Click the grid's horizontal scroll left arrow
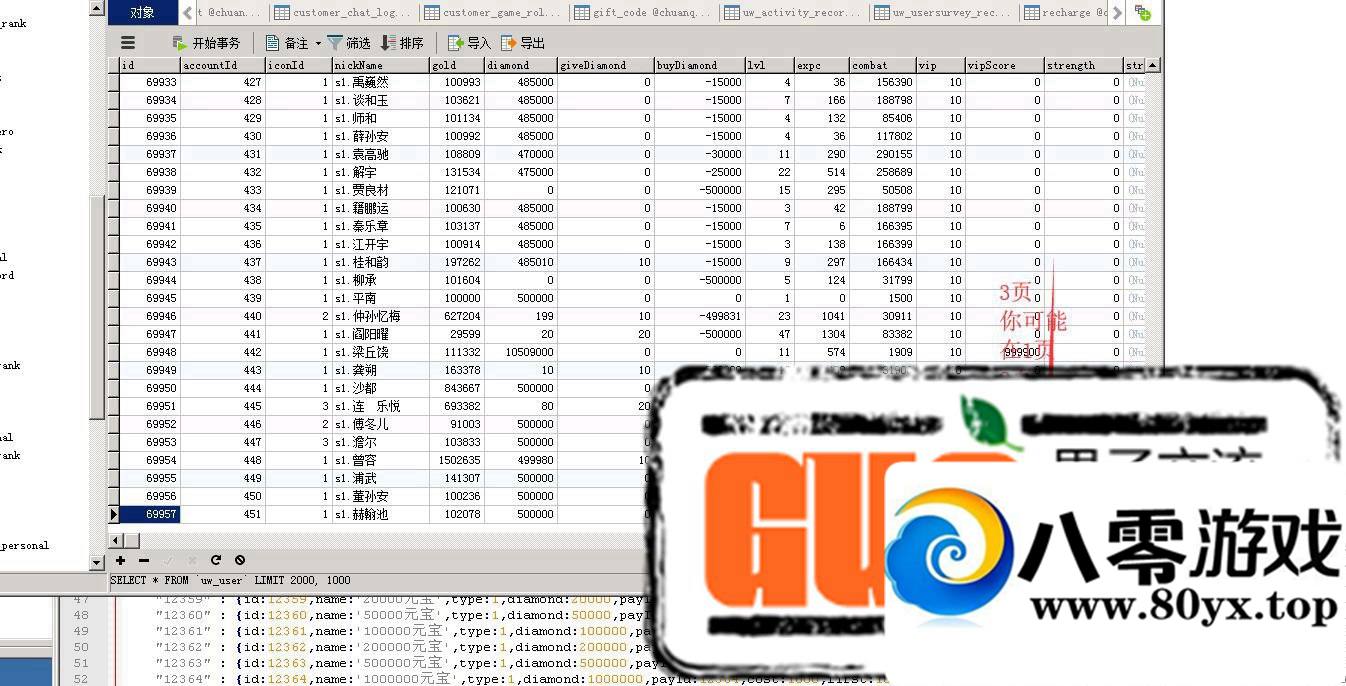This screenshot has height=686, width=1346. pyautogui.click(x=115, y=540)
